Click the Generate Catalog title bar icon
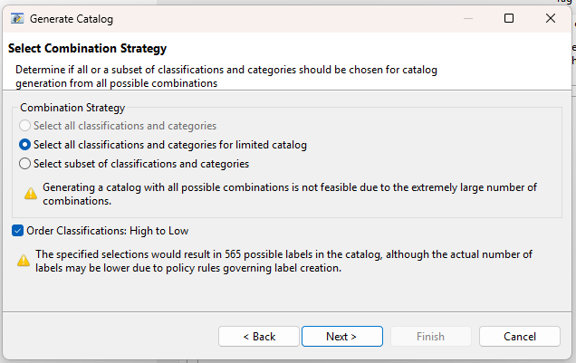Viewport: 576px width, 363px height. pyautogui.click(x=17, y=18)
